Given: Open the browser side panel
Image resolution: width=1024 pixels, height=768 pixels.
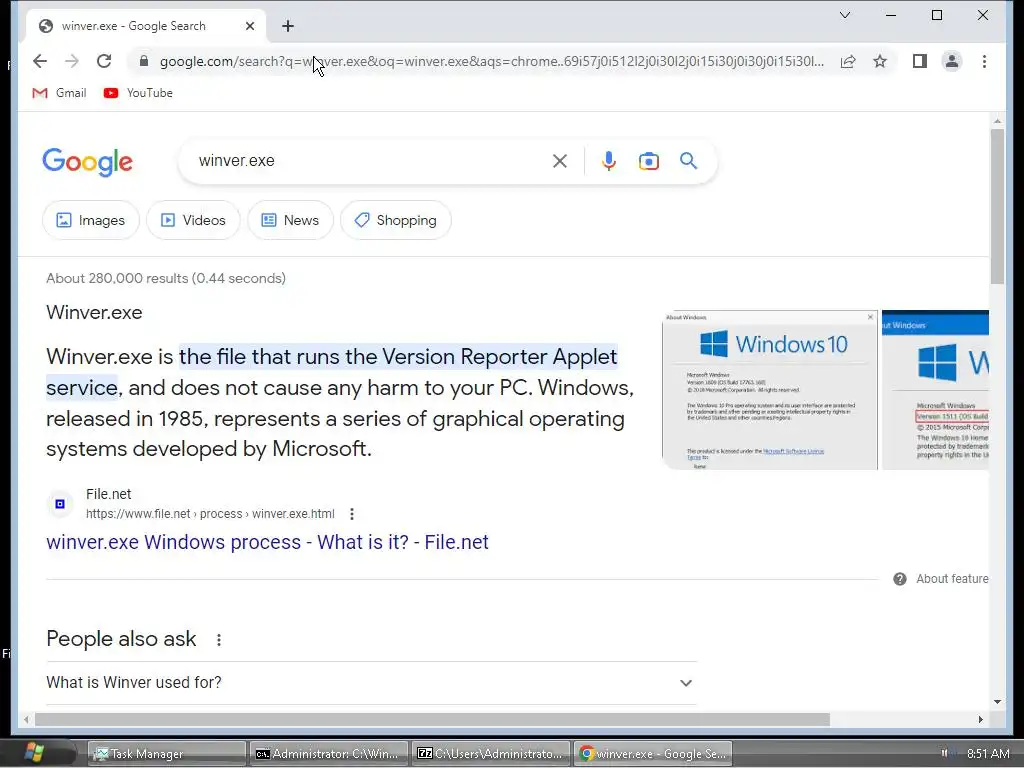Looking at the screenshot, I should [x=920, y=61].
